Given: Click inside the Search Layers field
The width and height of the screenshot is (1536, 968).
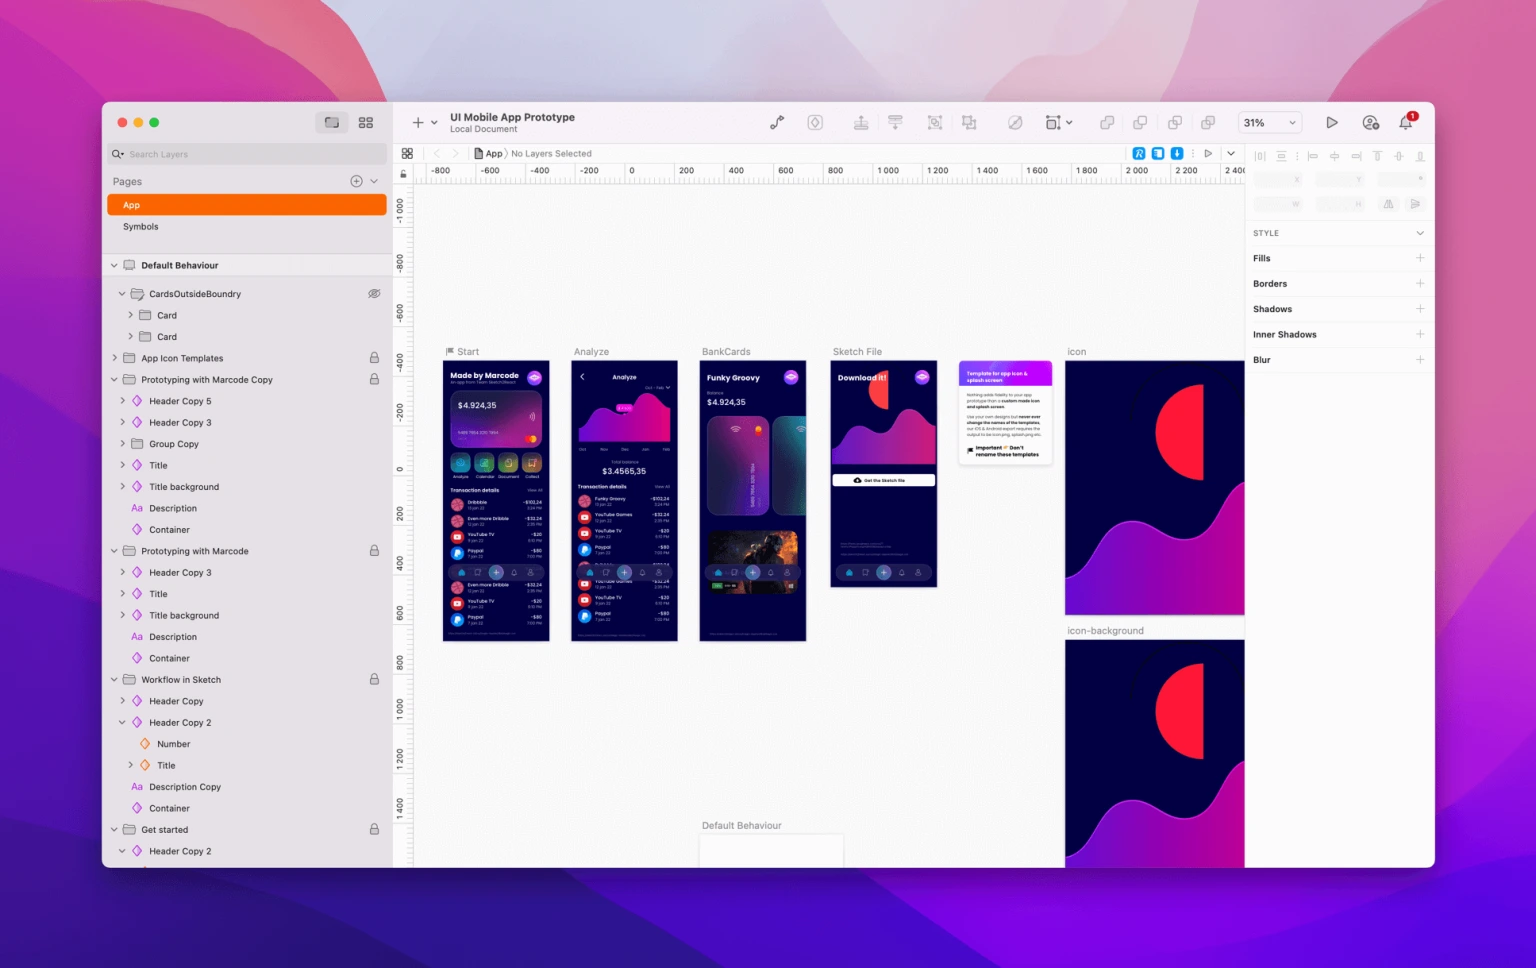Looking at the screenshot, I should tap(245, 153).
